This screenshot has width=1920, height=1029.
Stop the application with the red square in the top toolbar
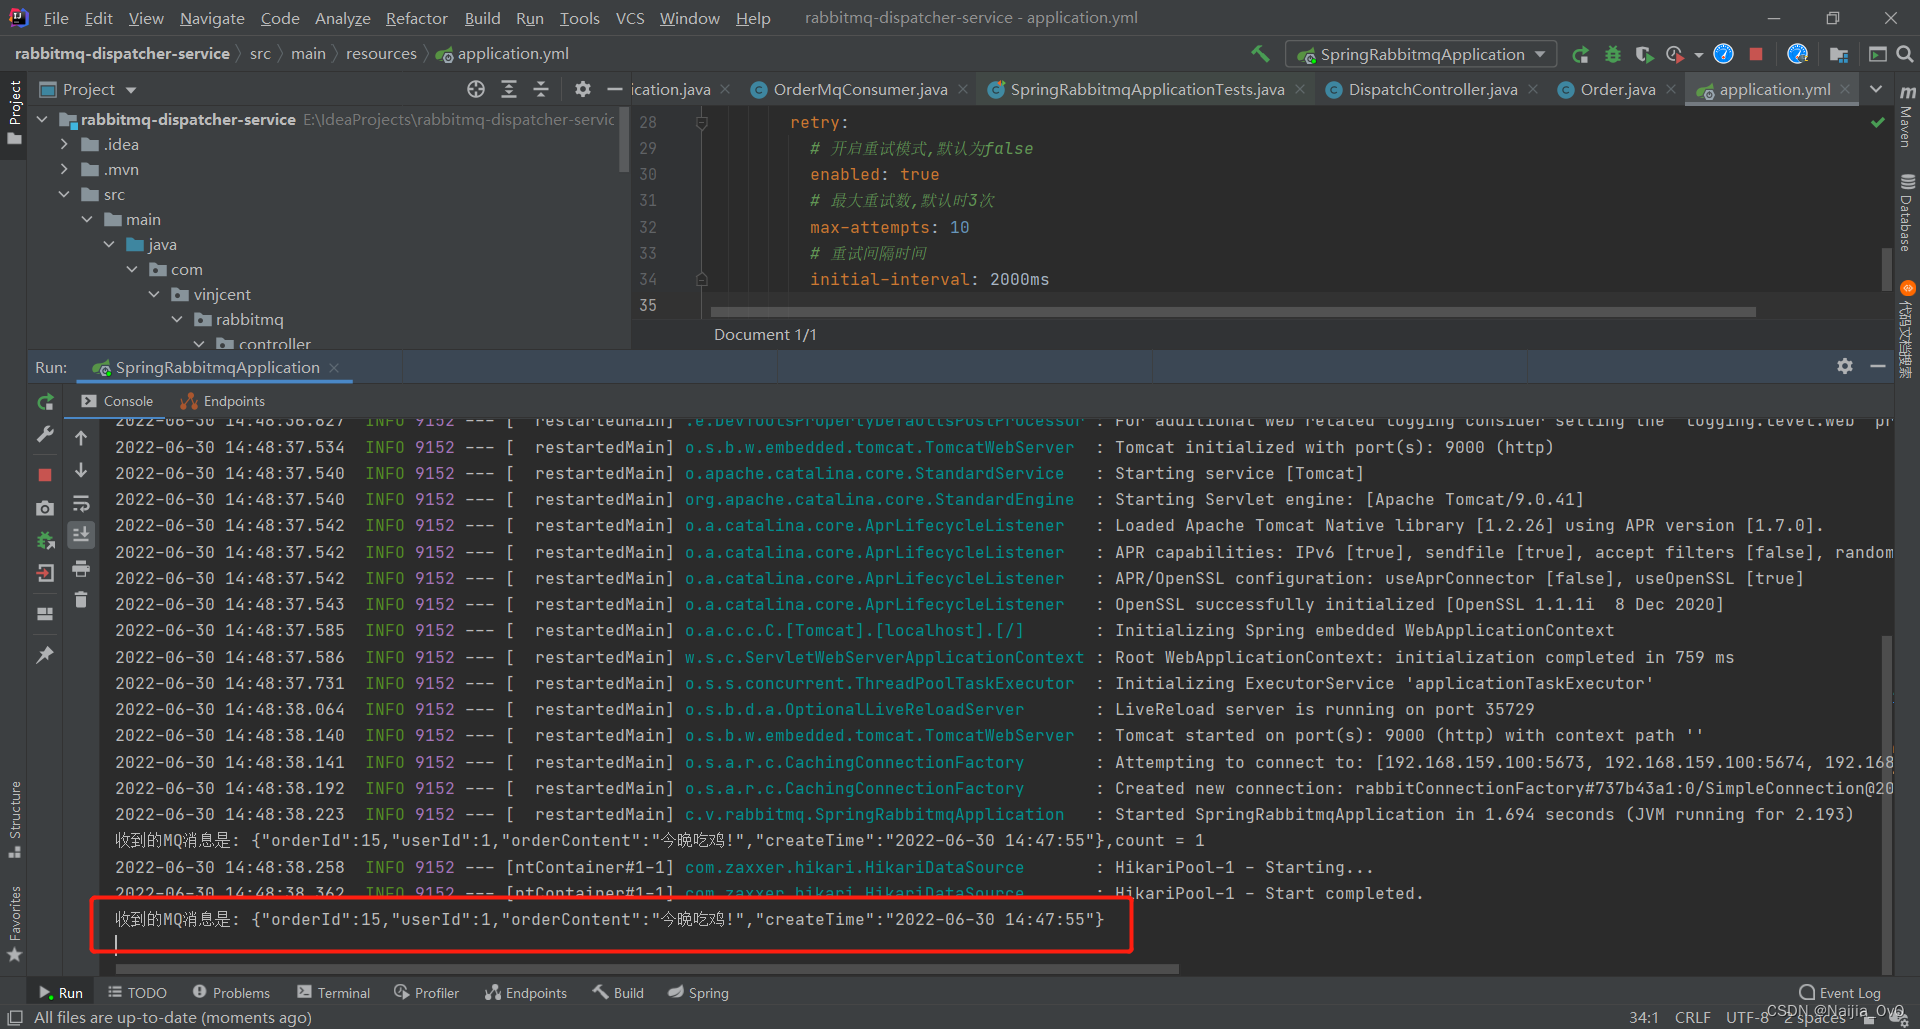pyautogui.click(x=1756, y=54)
